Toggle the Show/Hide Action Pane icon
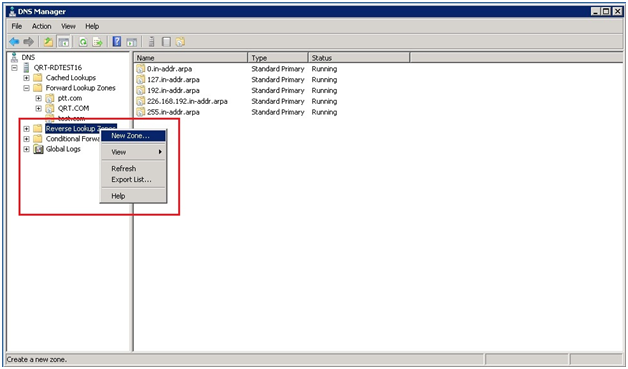This screenshot has height=369, width=628. (132, 42)
